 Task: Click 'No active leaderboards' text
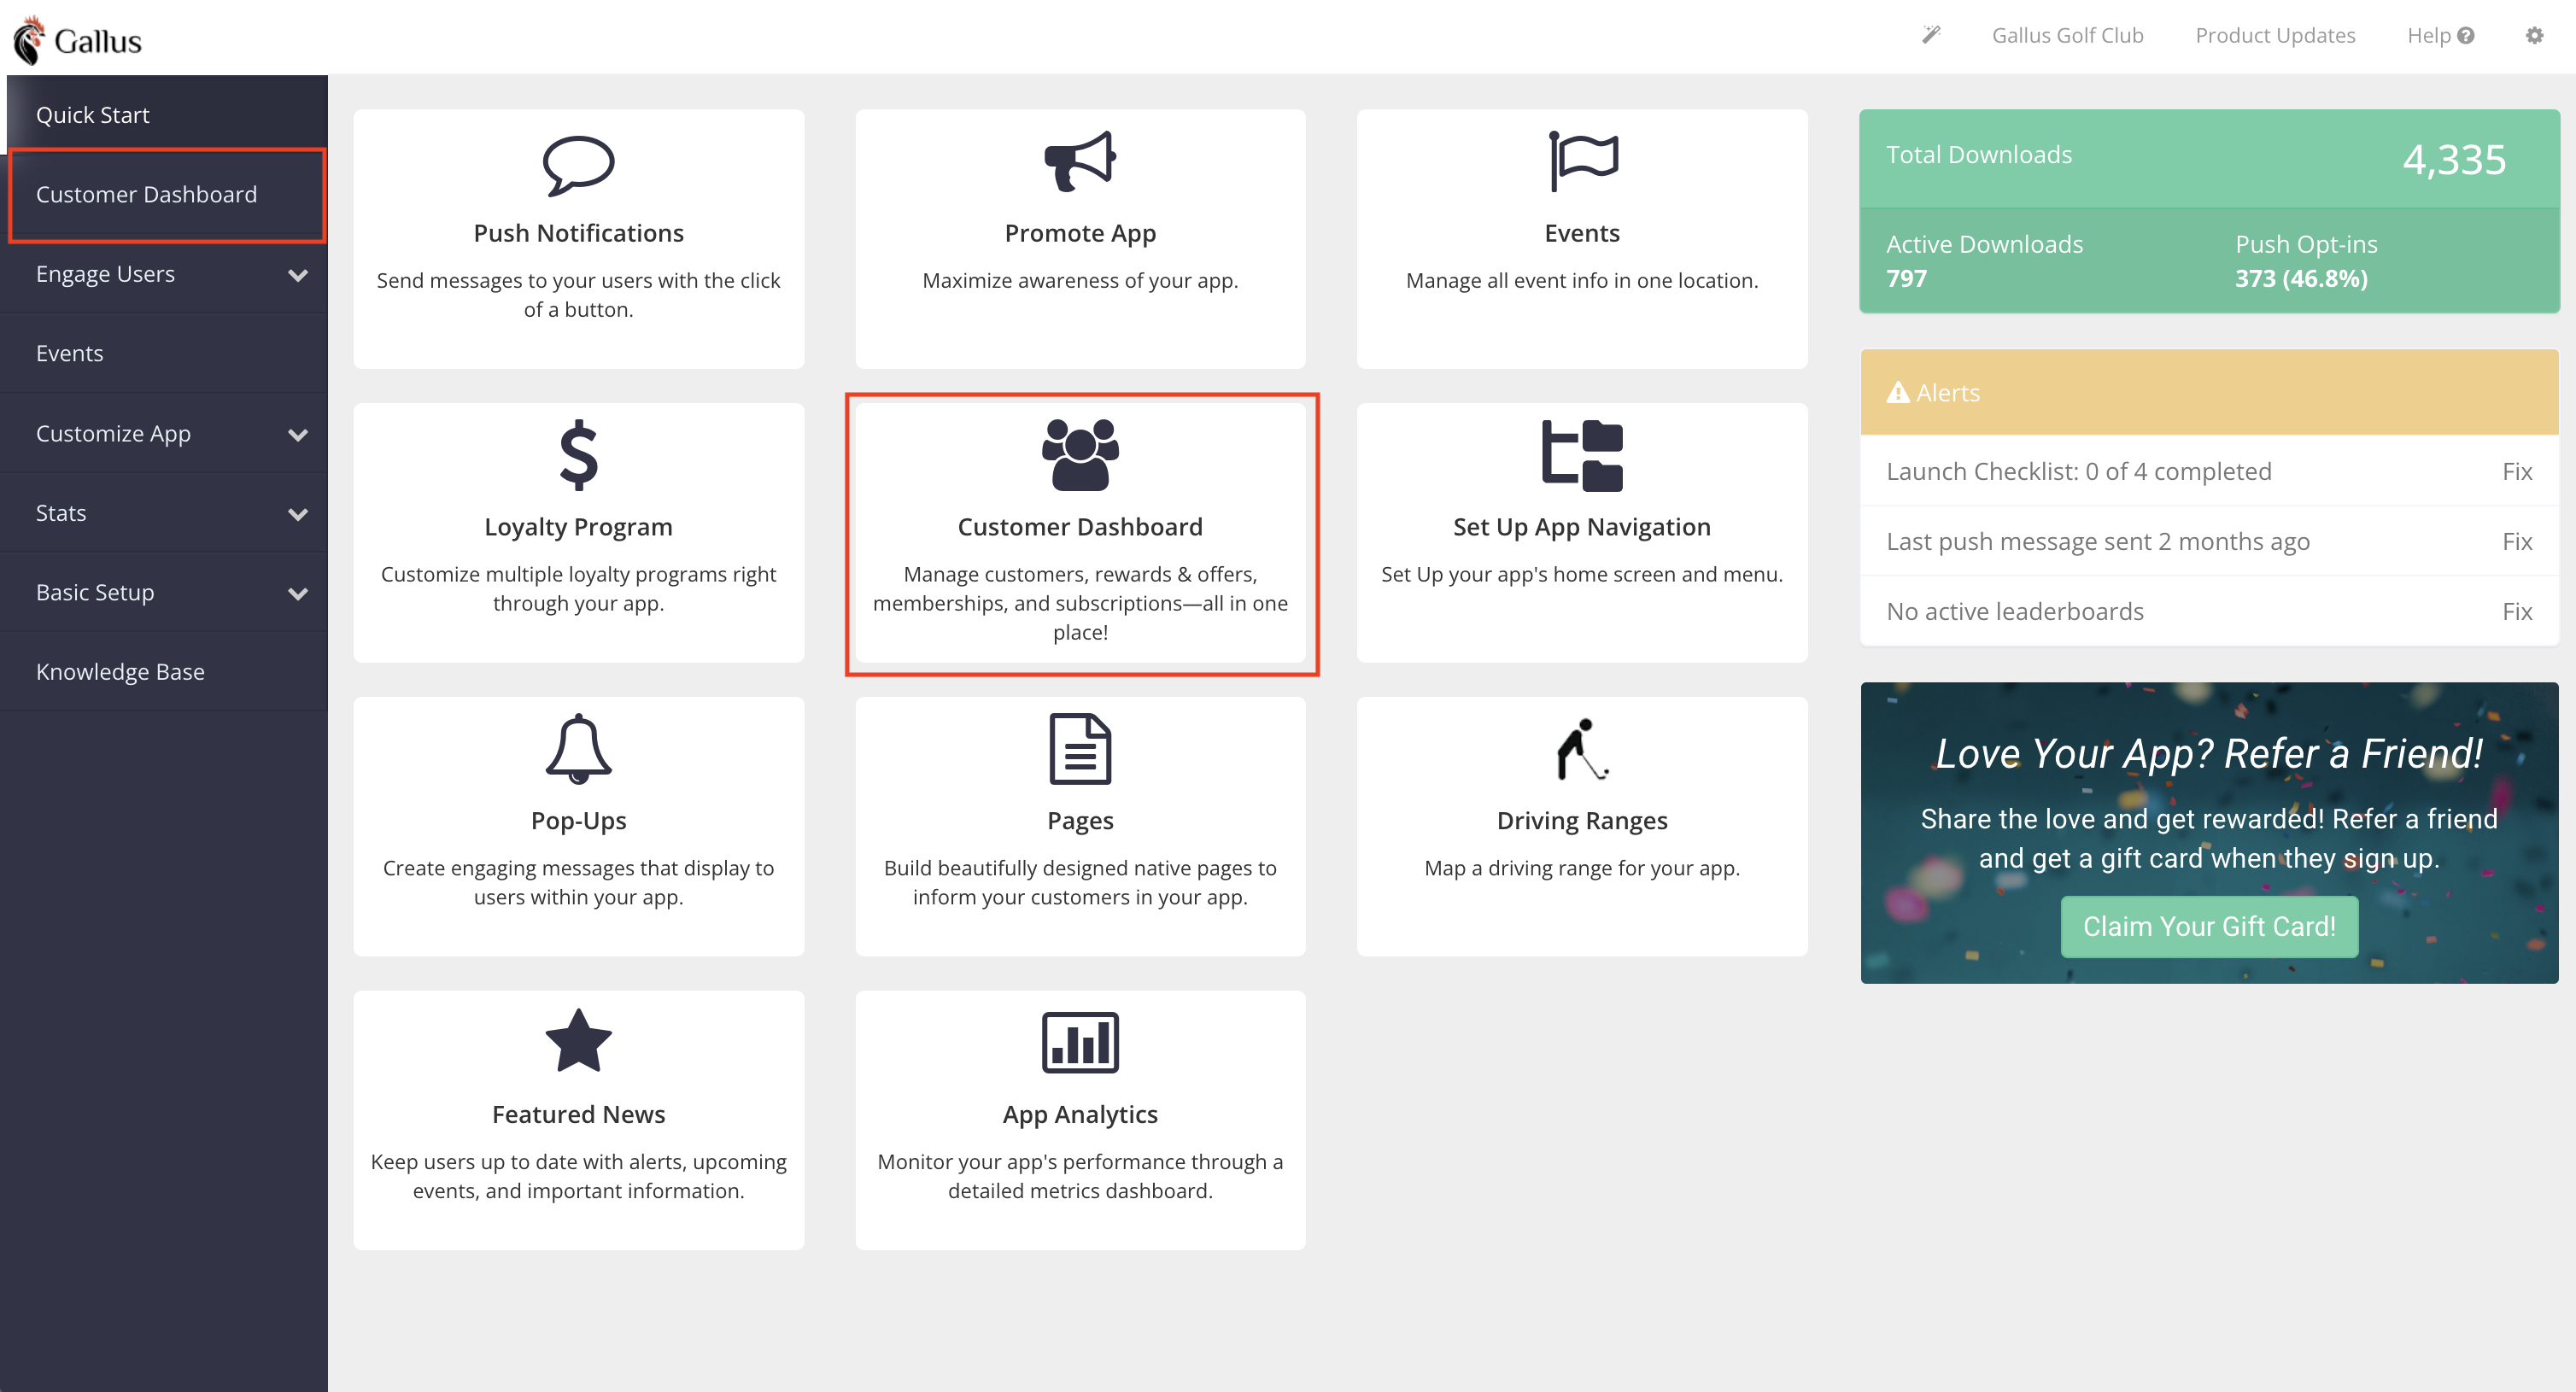[x=2015, y=611]
